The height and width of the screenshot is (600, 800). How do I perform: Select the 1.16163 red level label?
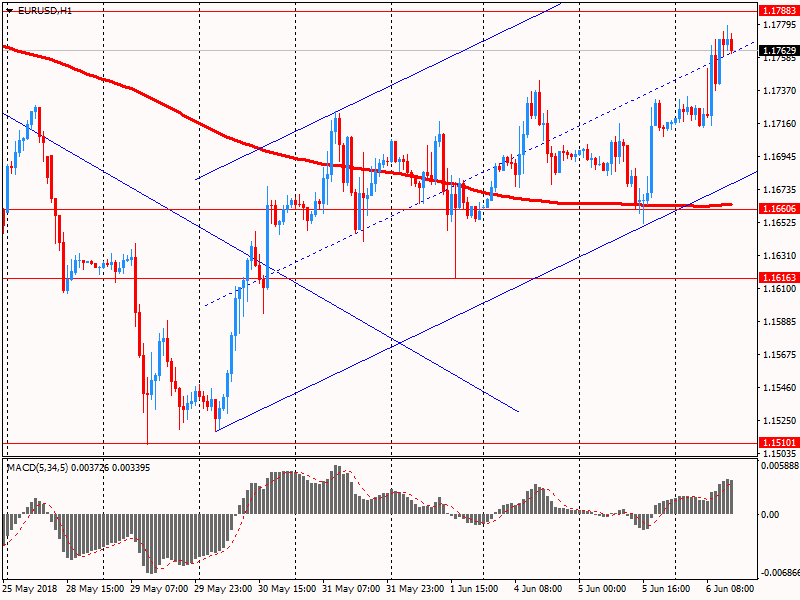tap(779, 278)
